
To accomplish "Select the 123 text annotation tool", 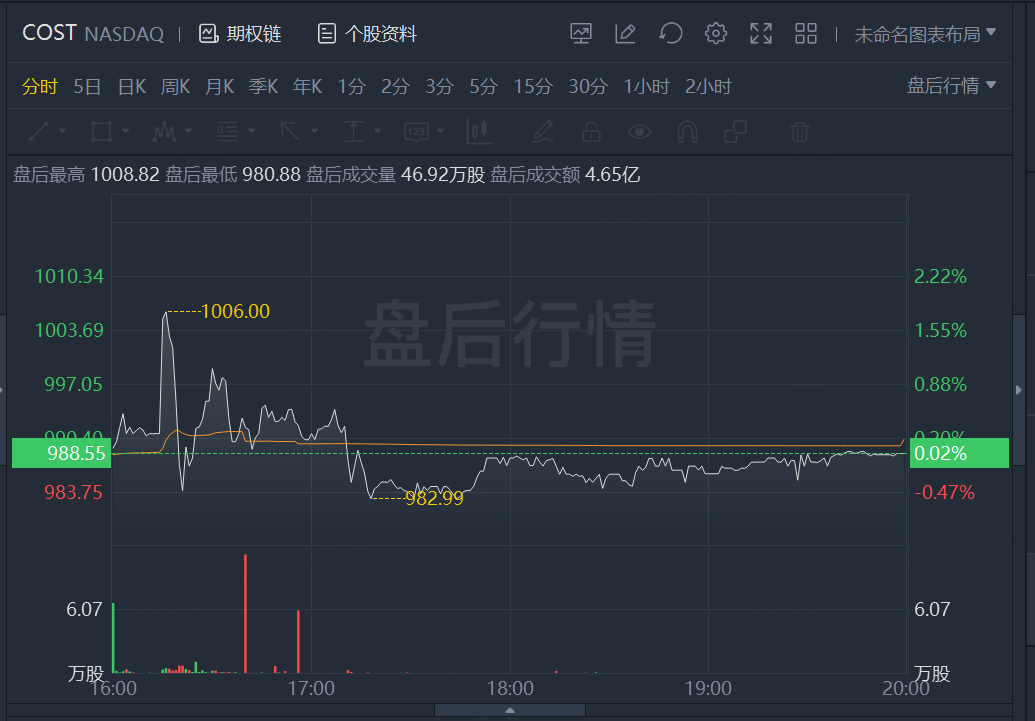I will tap(417, 131).
